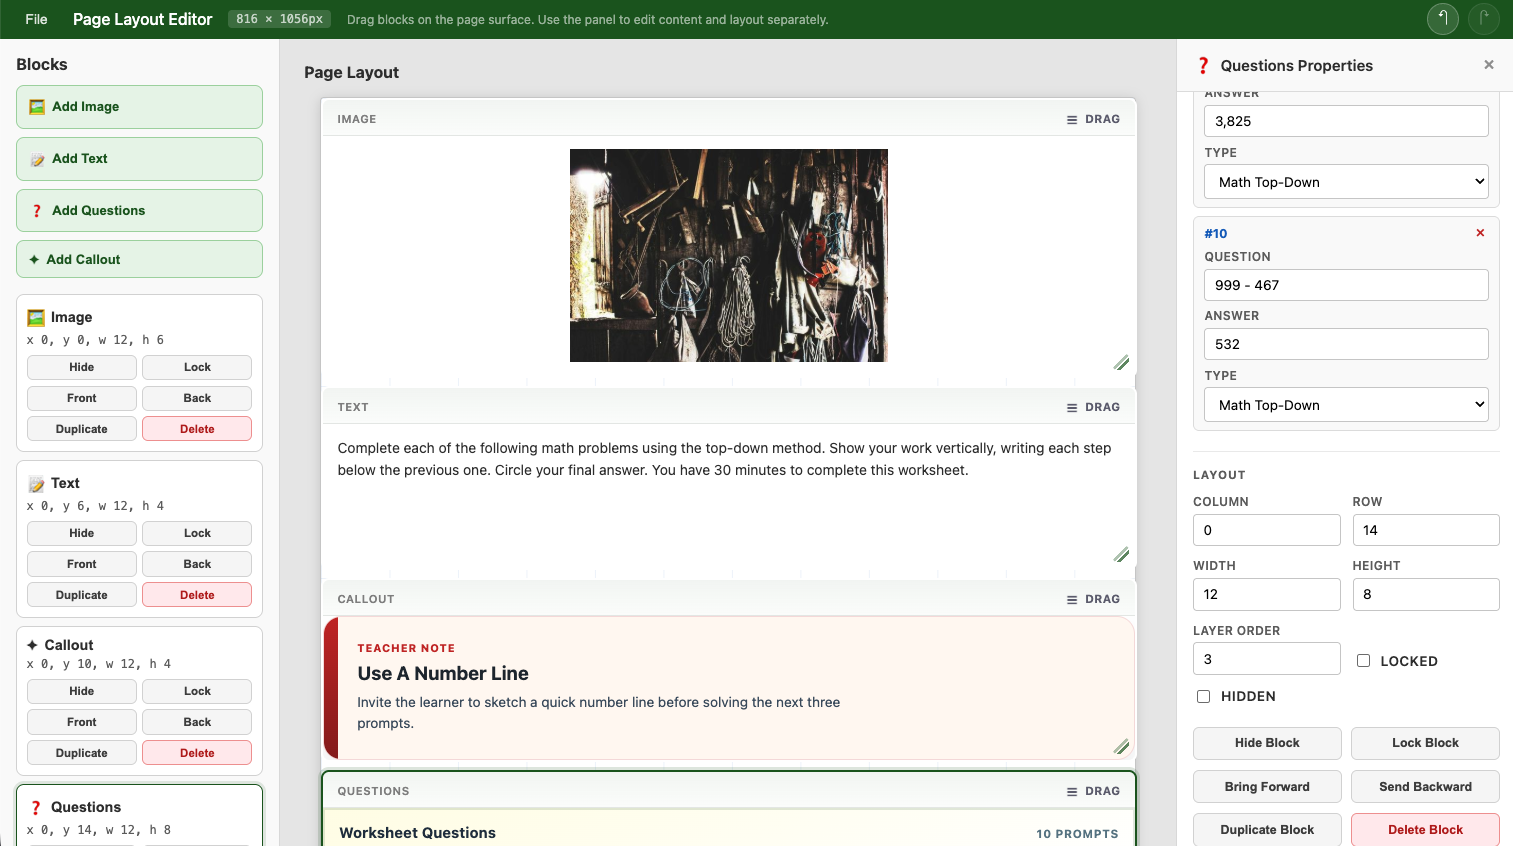
Task: Delete the selected block with Delete Block
Action: point(1424,829)
